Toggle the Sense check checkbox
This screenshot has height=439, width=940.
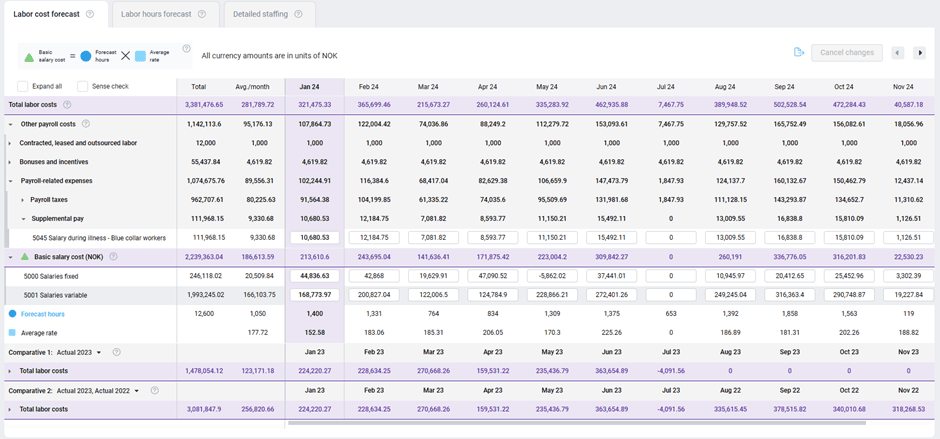[x=83, y=87]
